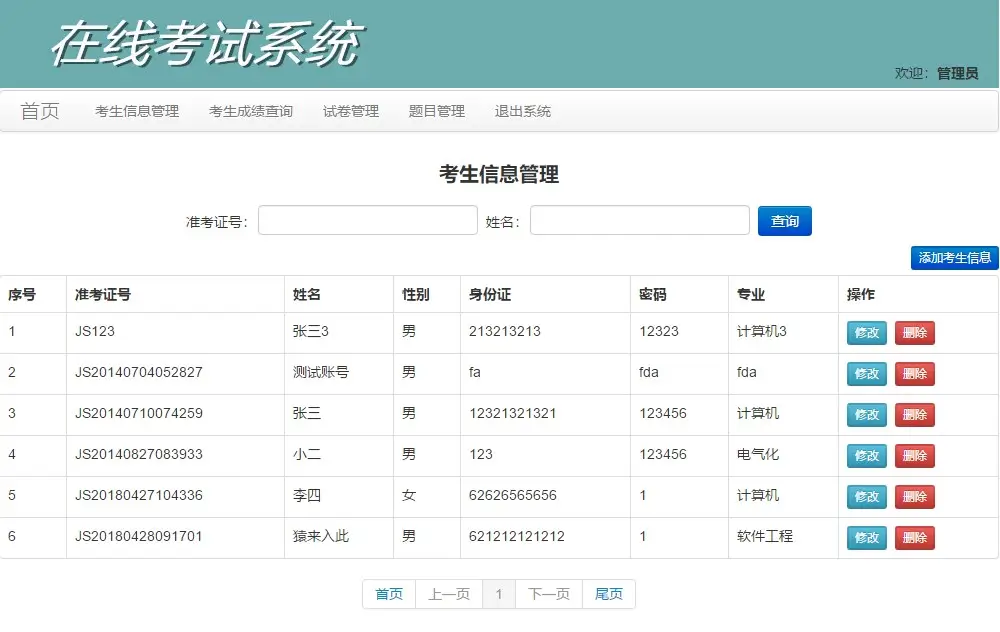Click 删除 for 测试账号
The height and width of the screenshot is (632, 1000).
click(x=914, y=373)
